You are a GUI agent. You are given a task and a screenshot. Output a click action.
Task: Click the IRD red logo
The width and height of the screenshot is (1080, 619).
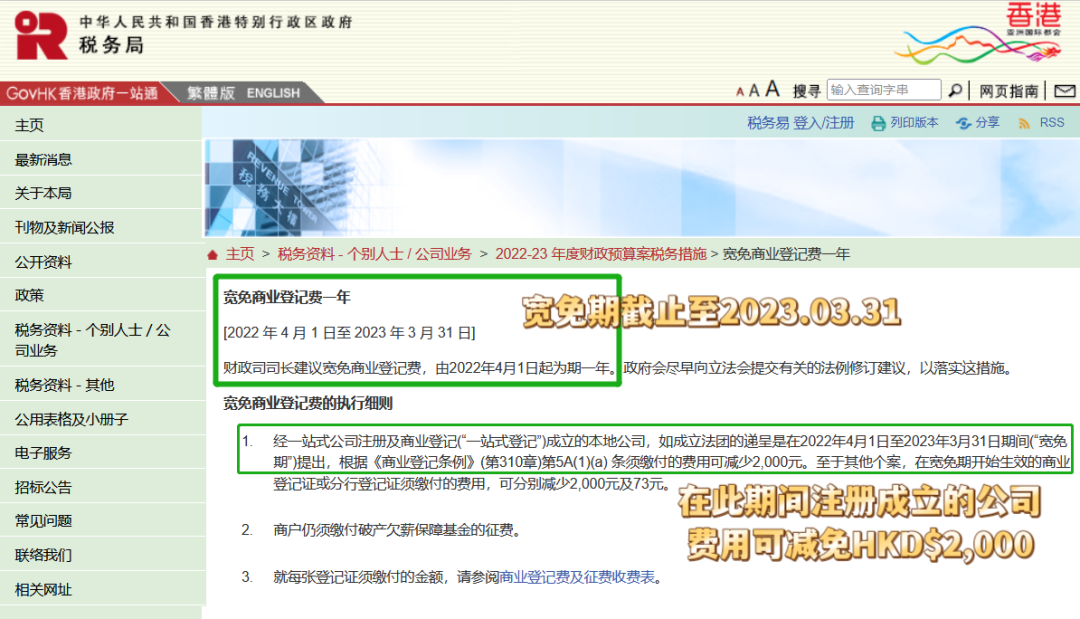[41, 35]
